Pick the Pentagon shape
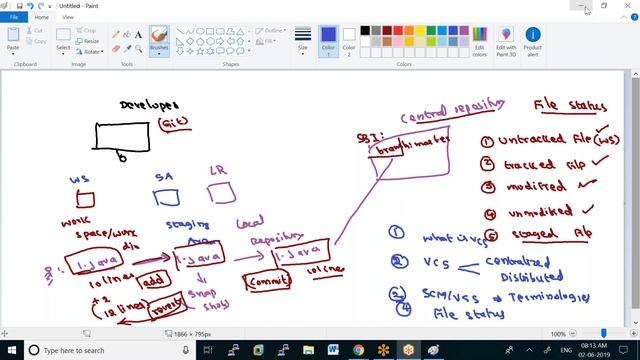 pos(200,41)
